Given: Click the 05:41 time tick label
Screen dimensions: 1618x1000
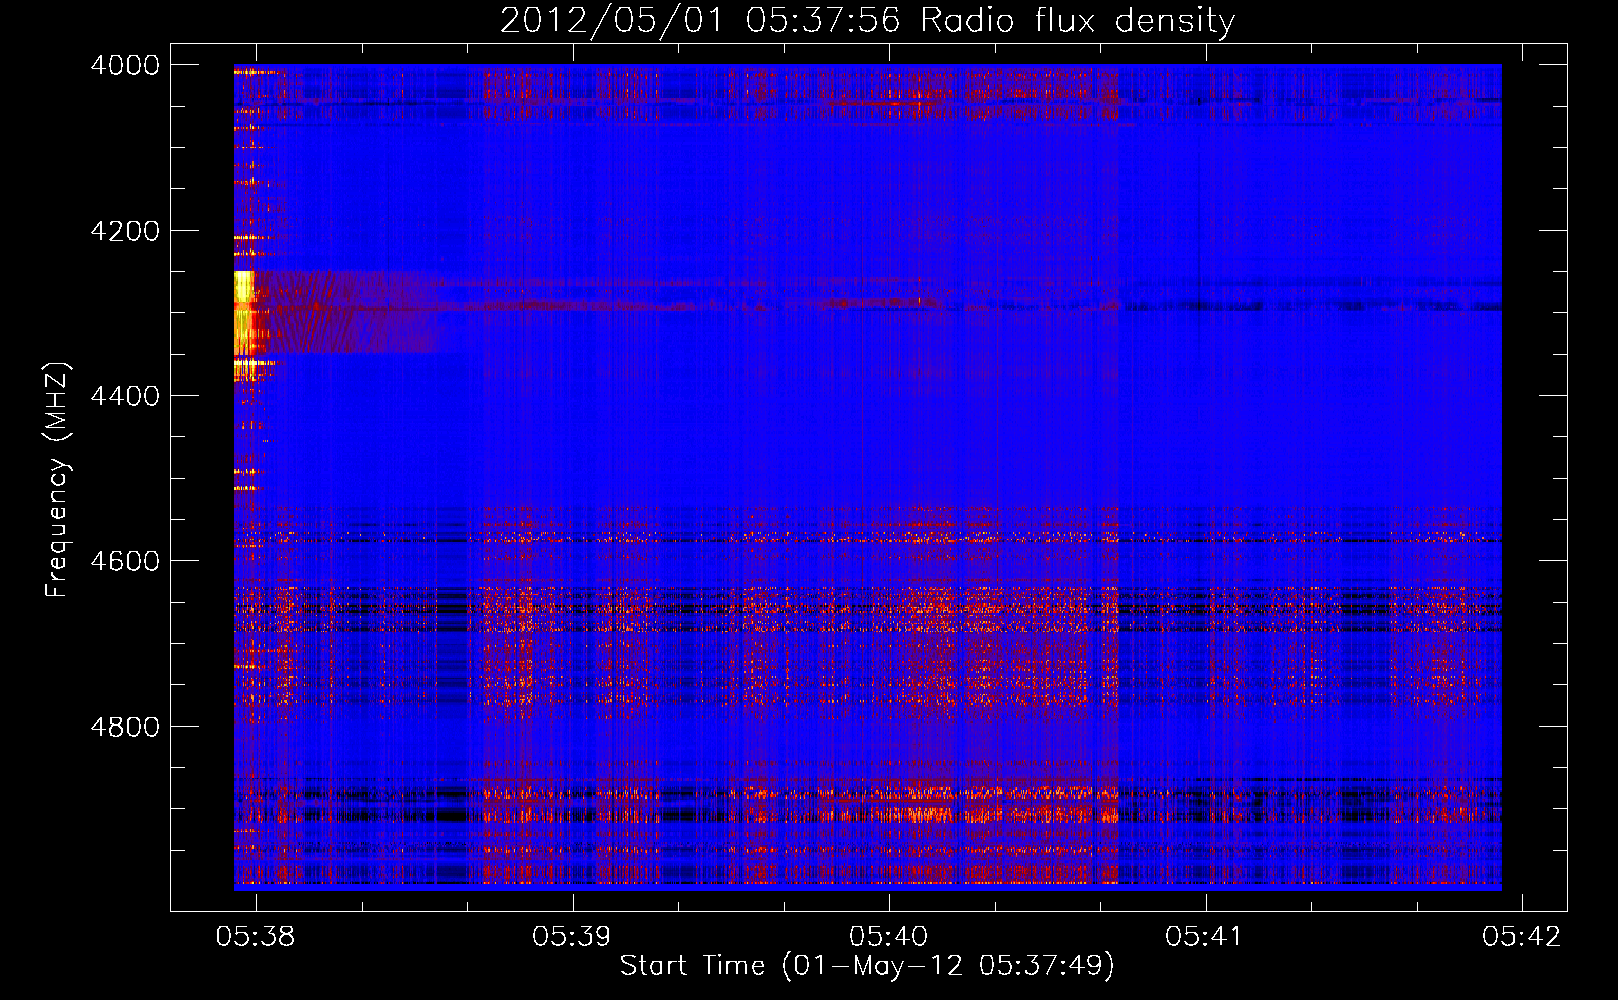Looking at the screenshot, I should click(1205, 936).
